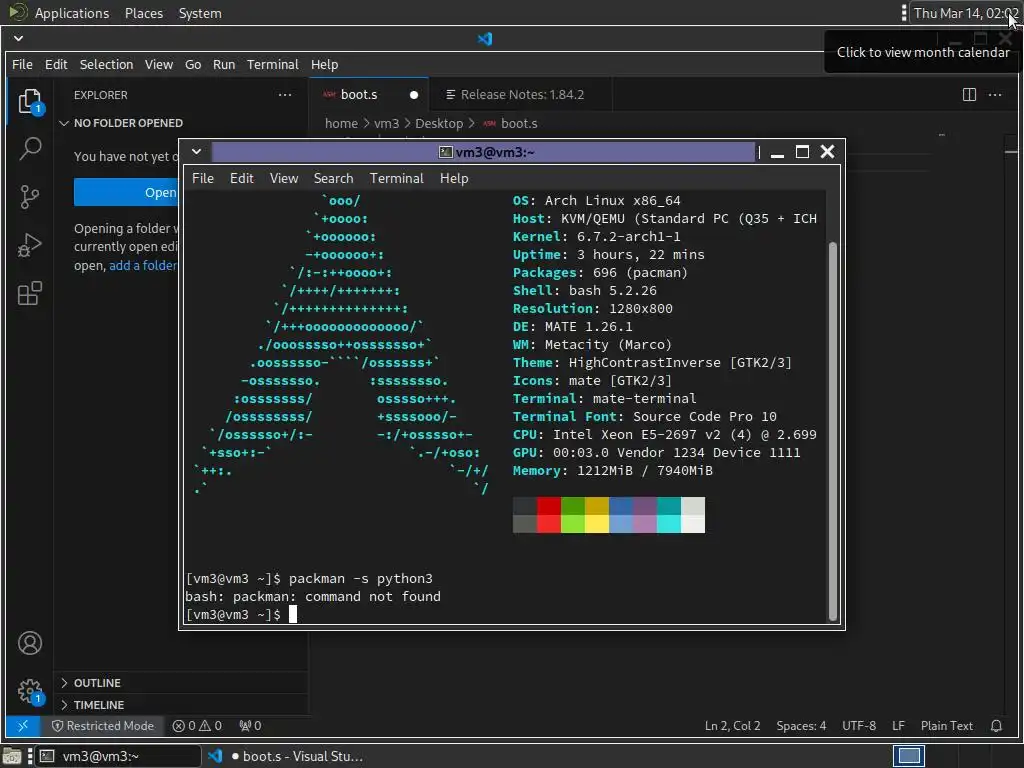1024x768 pixels.
Task: Click the MATE Applications menu logo icon
Action: pos(18,12)
